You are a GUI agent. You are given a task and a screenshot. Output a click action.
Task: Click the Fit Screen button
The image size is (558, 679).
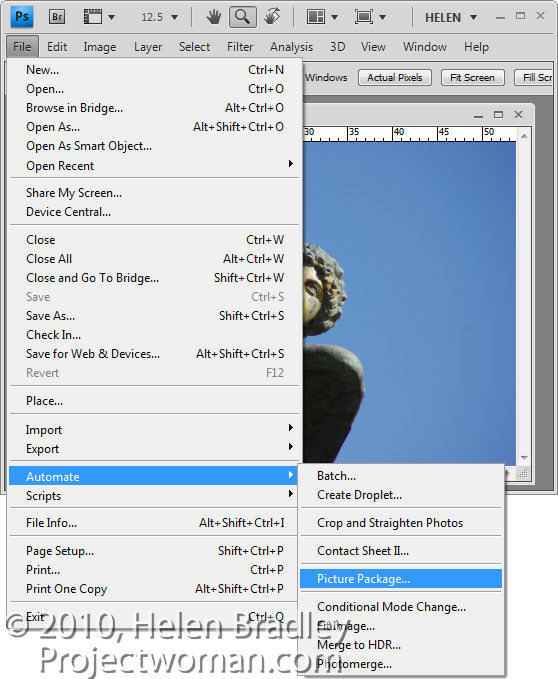(x=472, y=78)
